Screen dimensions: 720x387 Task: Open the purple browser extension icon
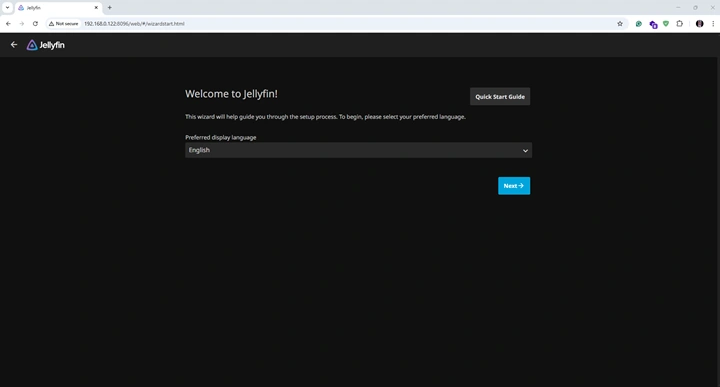pyautogui.click(x=653, y=24)
